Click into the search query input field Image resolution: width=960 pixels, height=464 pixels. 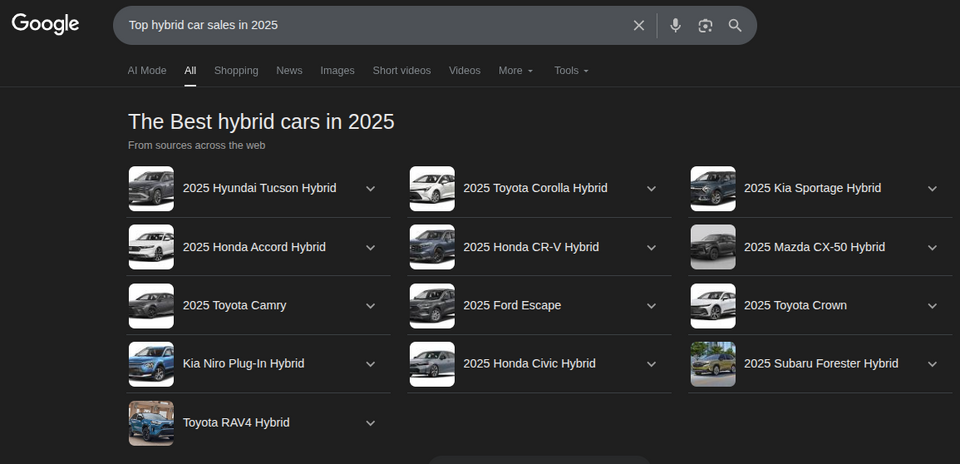click(370, 25)
